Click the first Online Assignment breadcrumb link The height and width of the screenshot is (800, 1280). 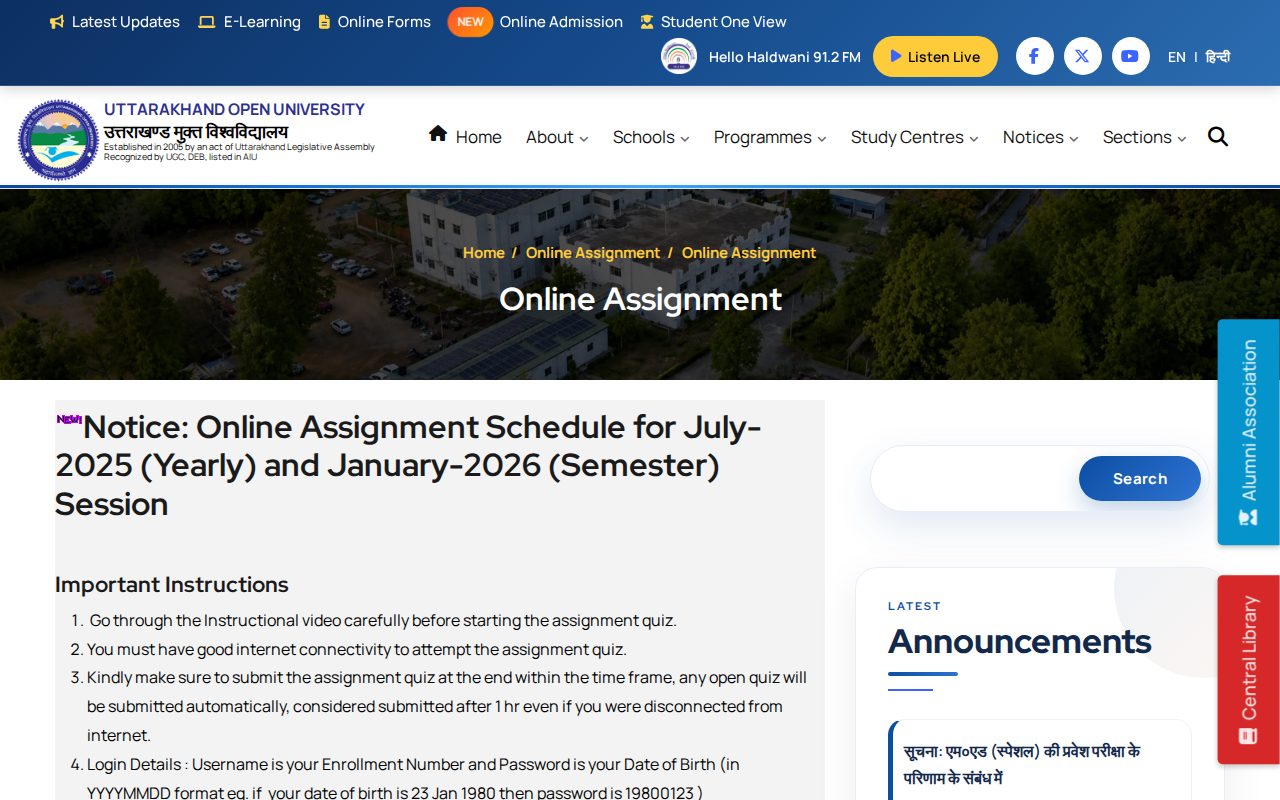click(x=593, y=253)
